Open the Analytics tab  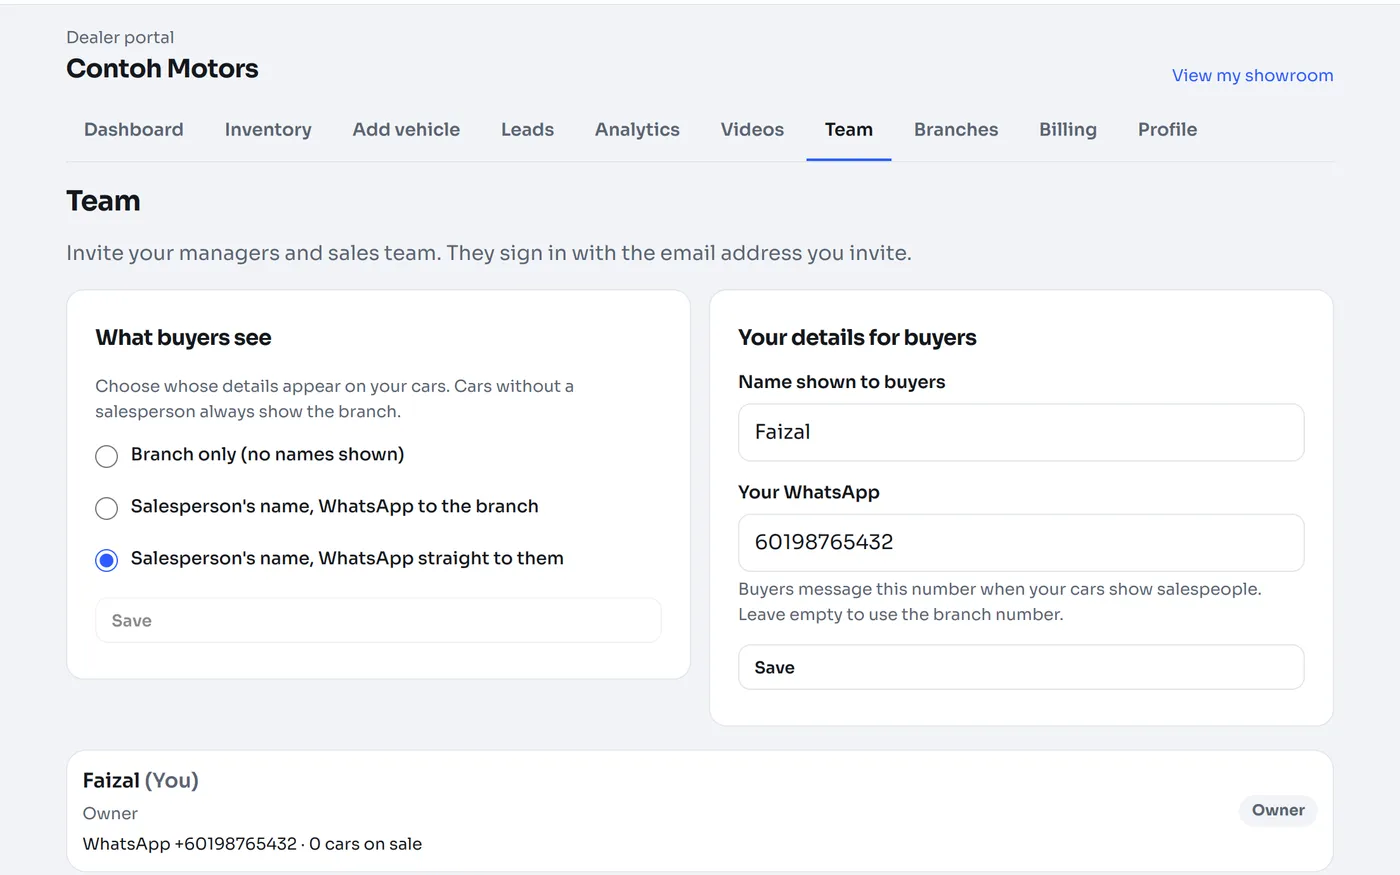coord(637,130)
